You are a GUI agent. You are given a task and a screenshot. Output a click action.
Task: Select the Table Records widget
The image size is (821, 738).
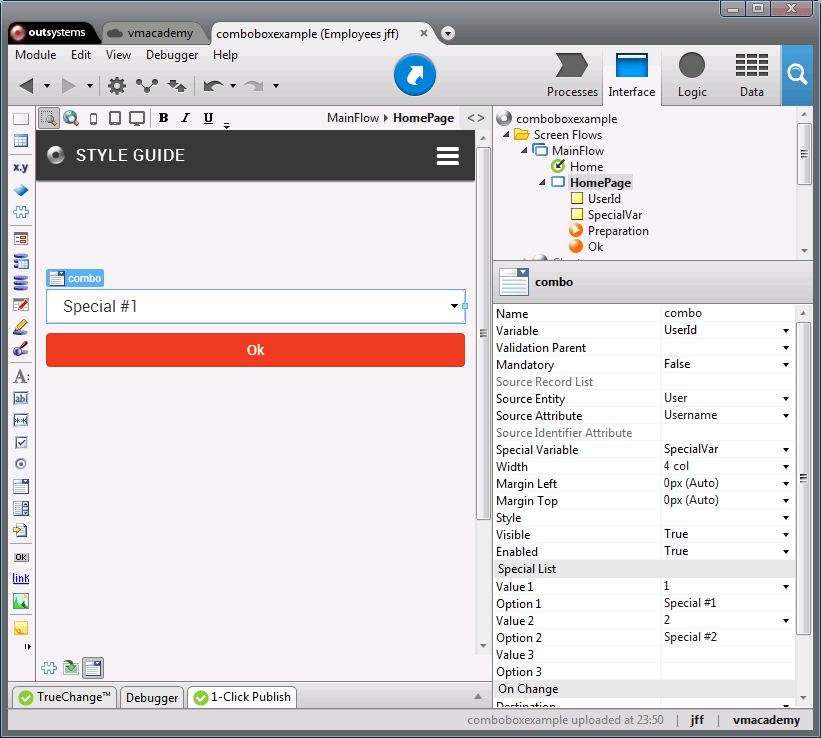click(21, 140)
